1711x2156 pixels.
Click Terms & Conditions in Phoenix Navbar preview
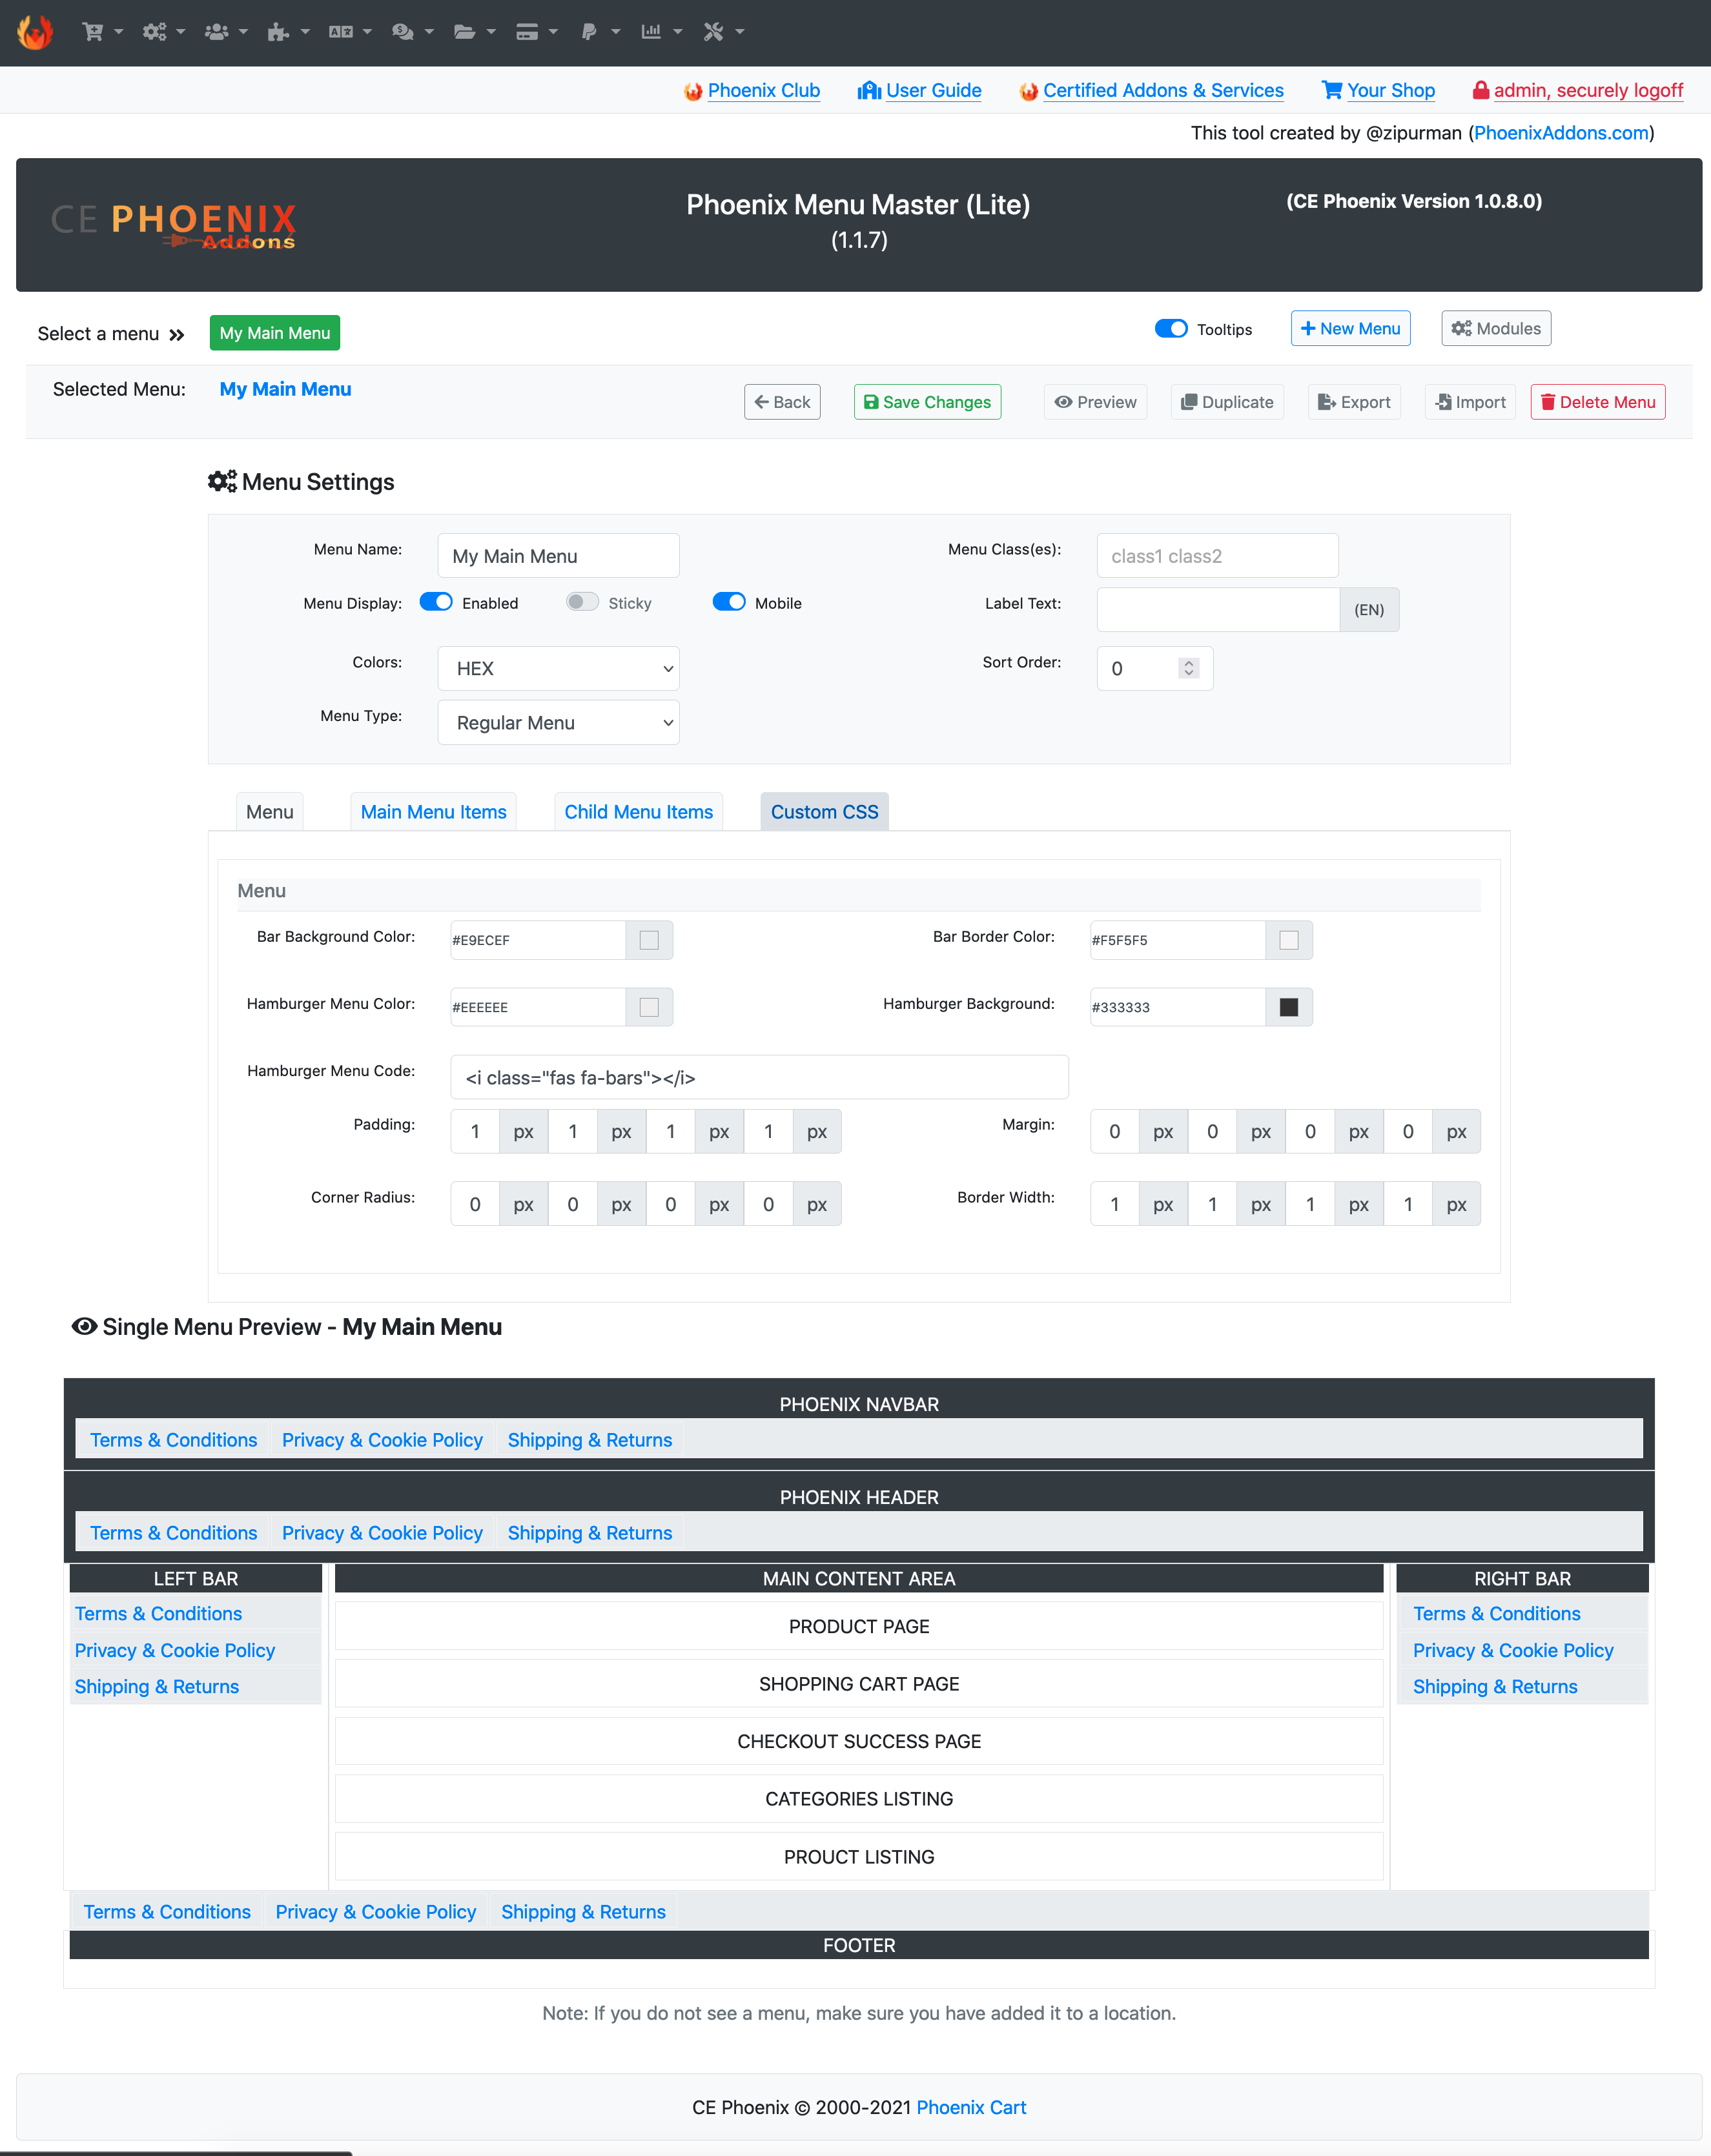point(173,1439)
